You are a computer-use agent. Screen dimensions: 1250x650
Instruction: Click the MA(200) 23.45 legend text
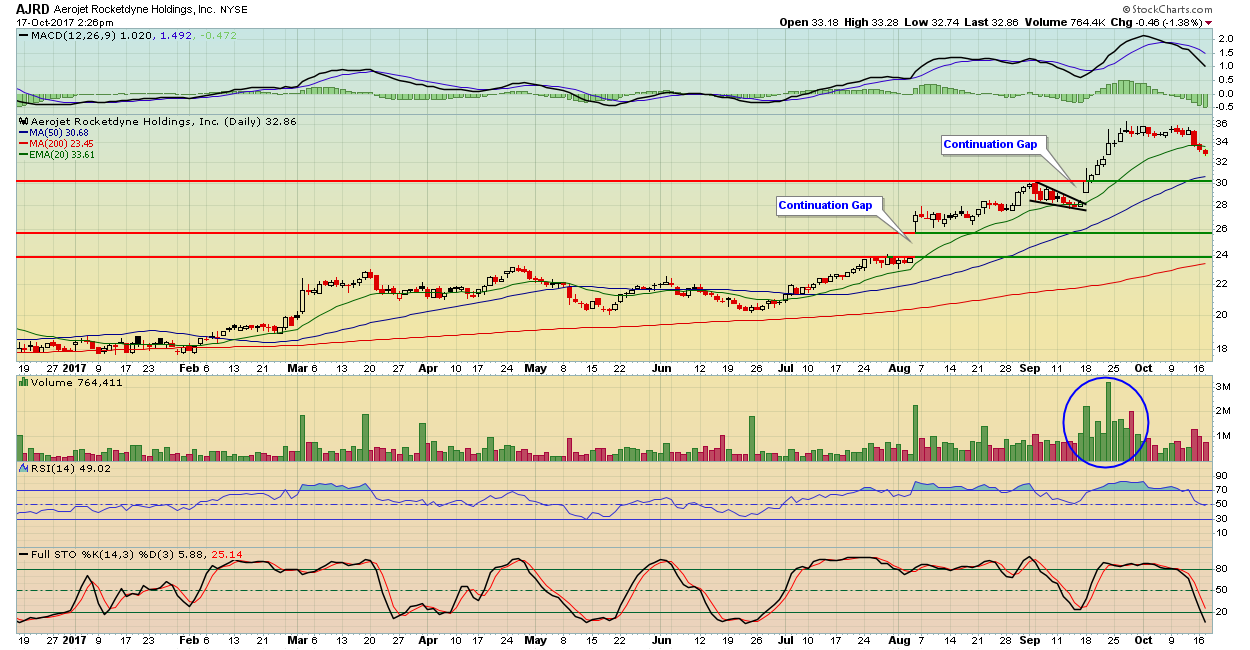[x=62, y=144]
